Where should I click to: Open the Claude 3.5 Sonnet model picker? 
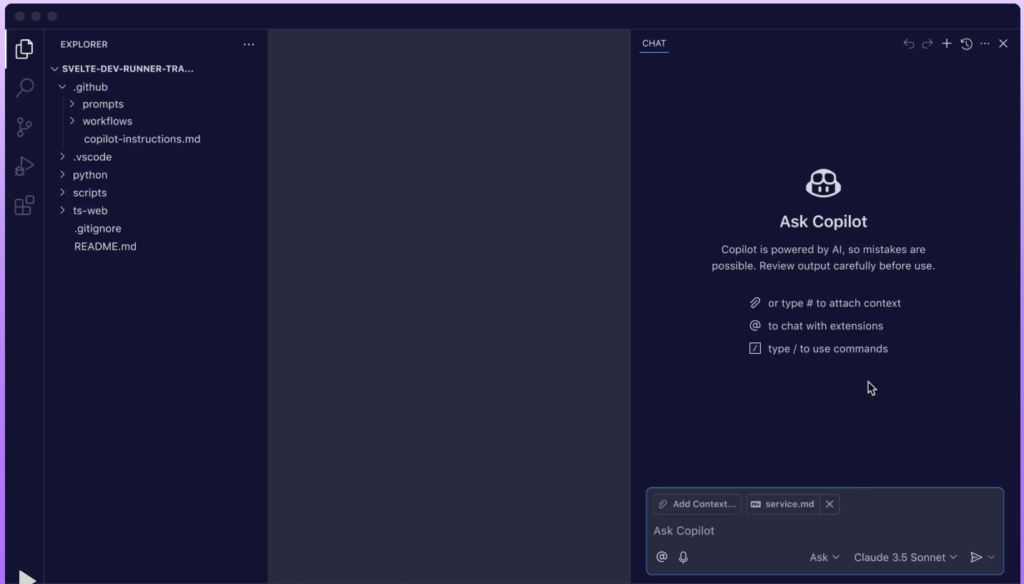click(905, 557)
